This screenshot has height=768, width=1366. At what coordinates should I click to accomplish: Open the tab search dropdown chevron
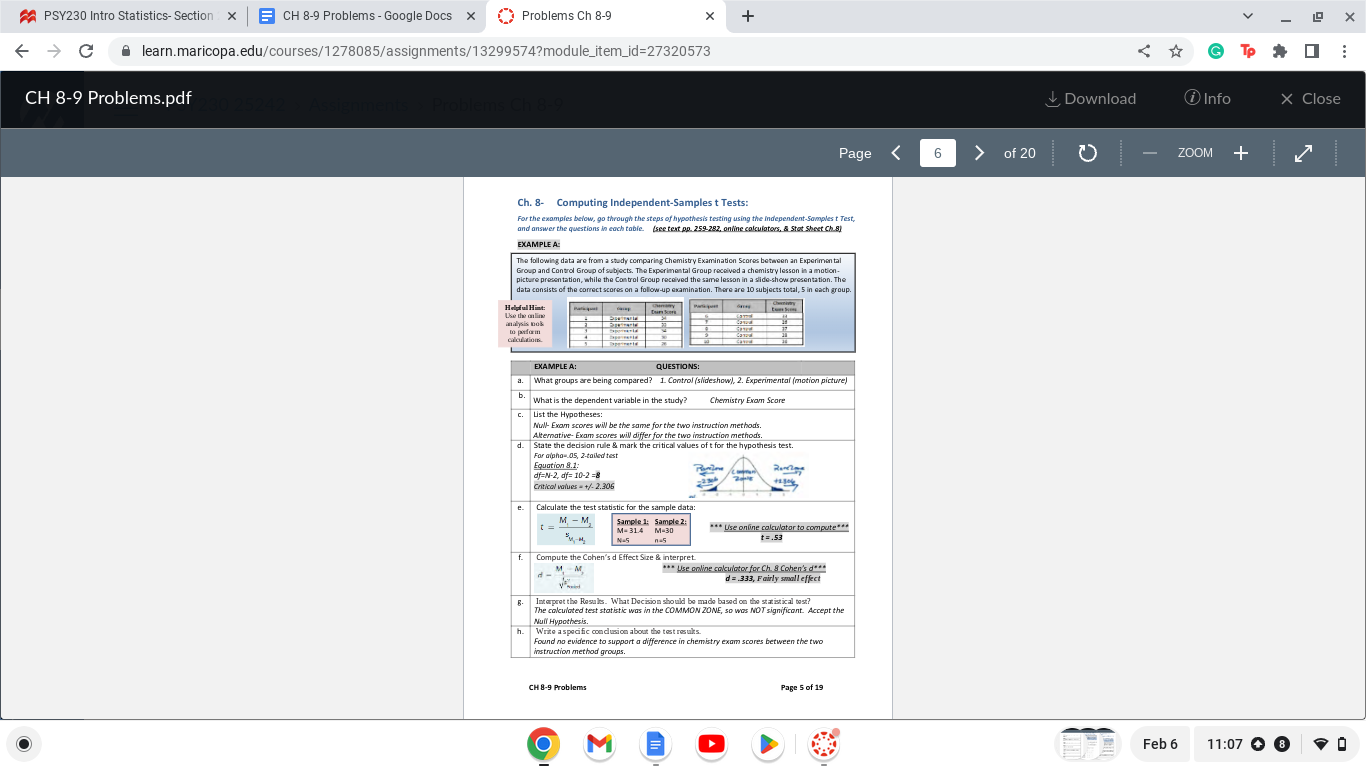click(x=1247, y=16)
